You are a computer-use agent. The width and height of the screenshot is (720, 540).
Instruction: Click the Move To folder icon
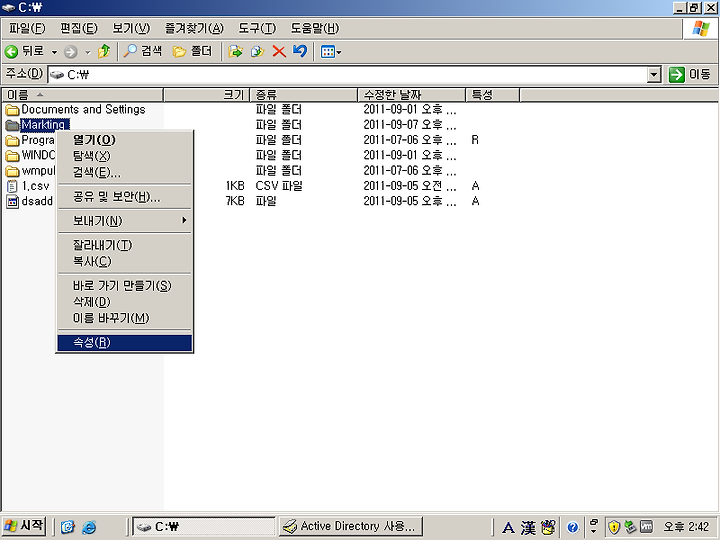pos(236,51)
